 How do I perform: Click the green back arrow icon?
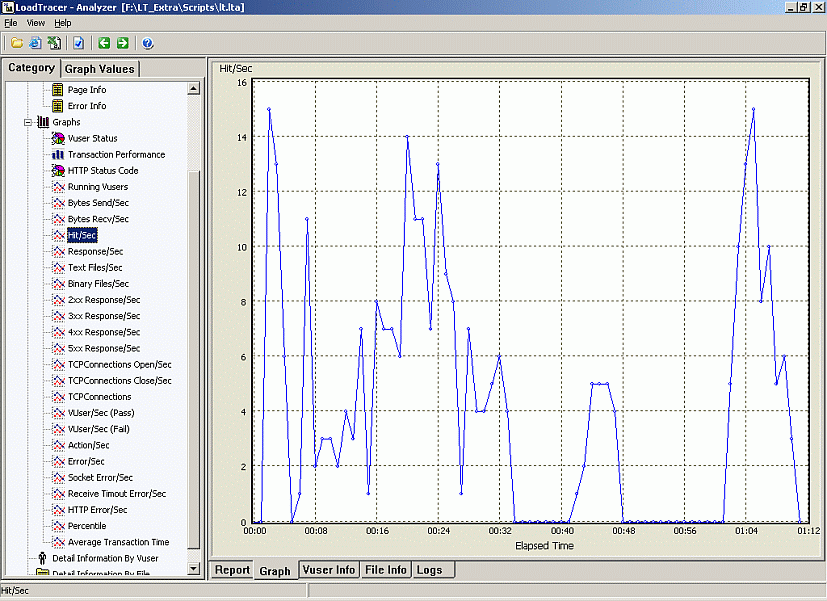[x=104, y=43]
